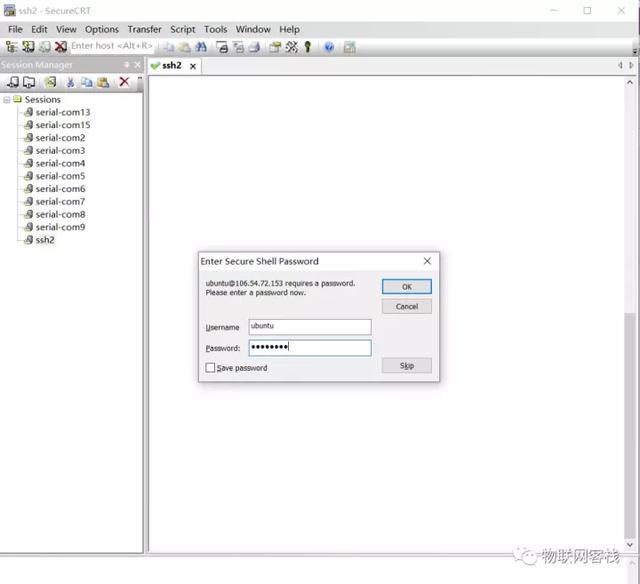This screenshot has height=584, width=640.
Task: Click the Username input field
Action: pos(310,326)
